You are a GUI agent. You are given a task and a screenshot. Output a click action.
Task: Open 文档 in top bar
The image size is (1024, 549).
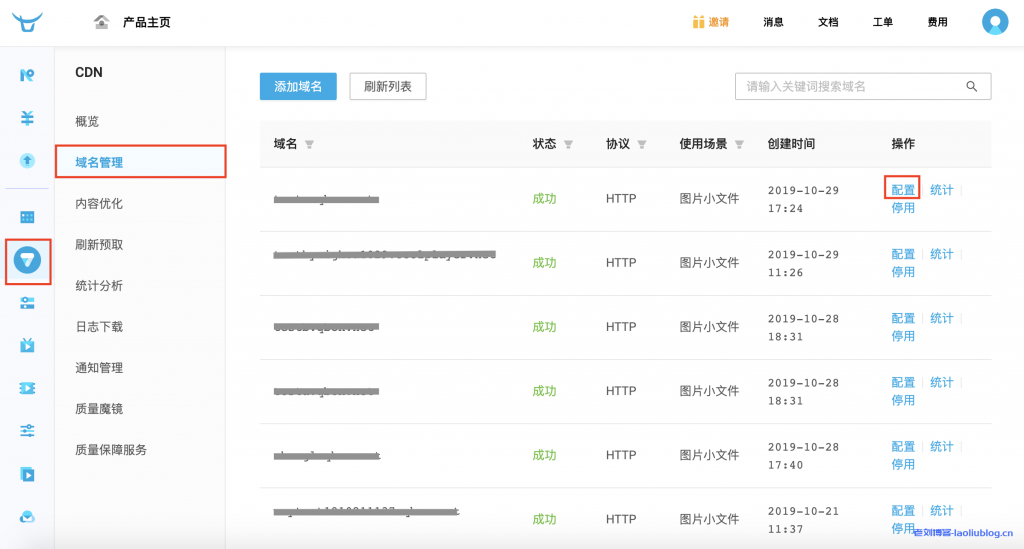pos(828,22)
